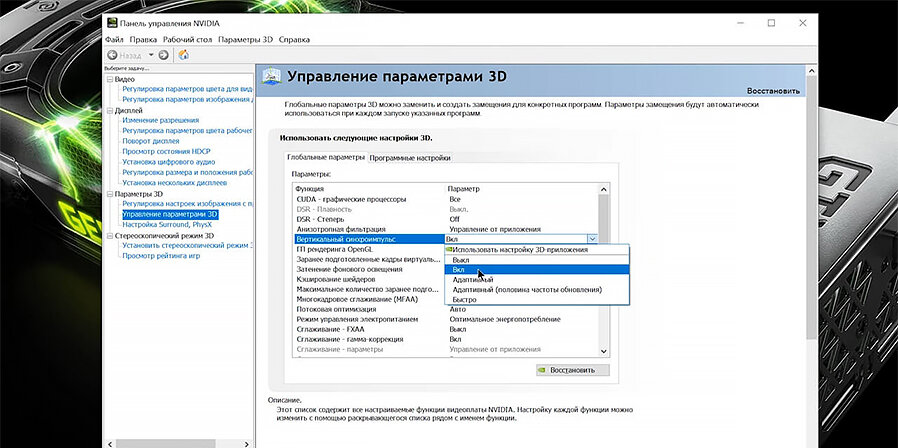Click Восстановить link in the header banner

tap(773, 91)
